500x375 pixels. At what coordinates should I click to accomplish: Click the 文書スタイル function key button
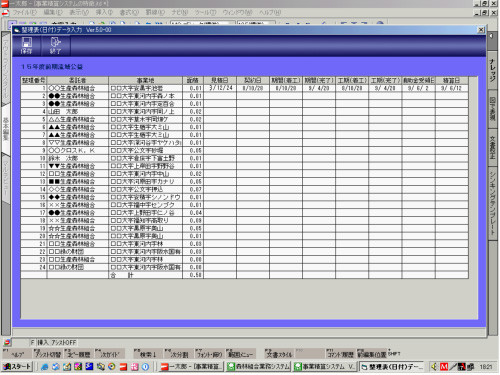pos(279,354)
